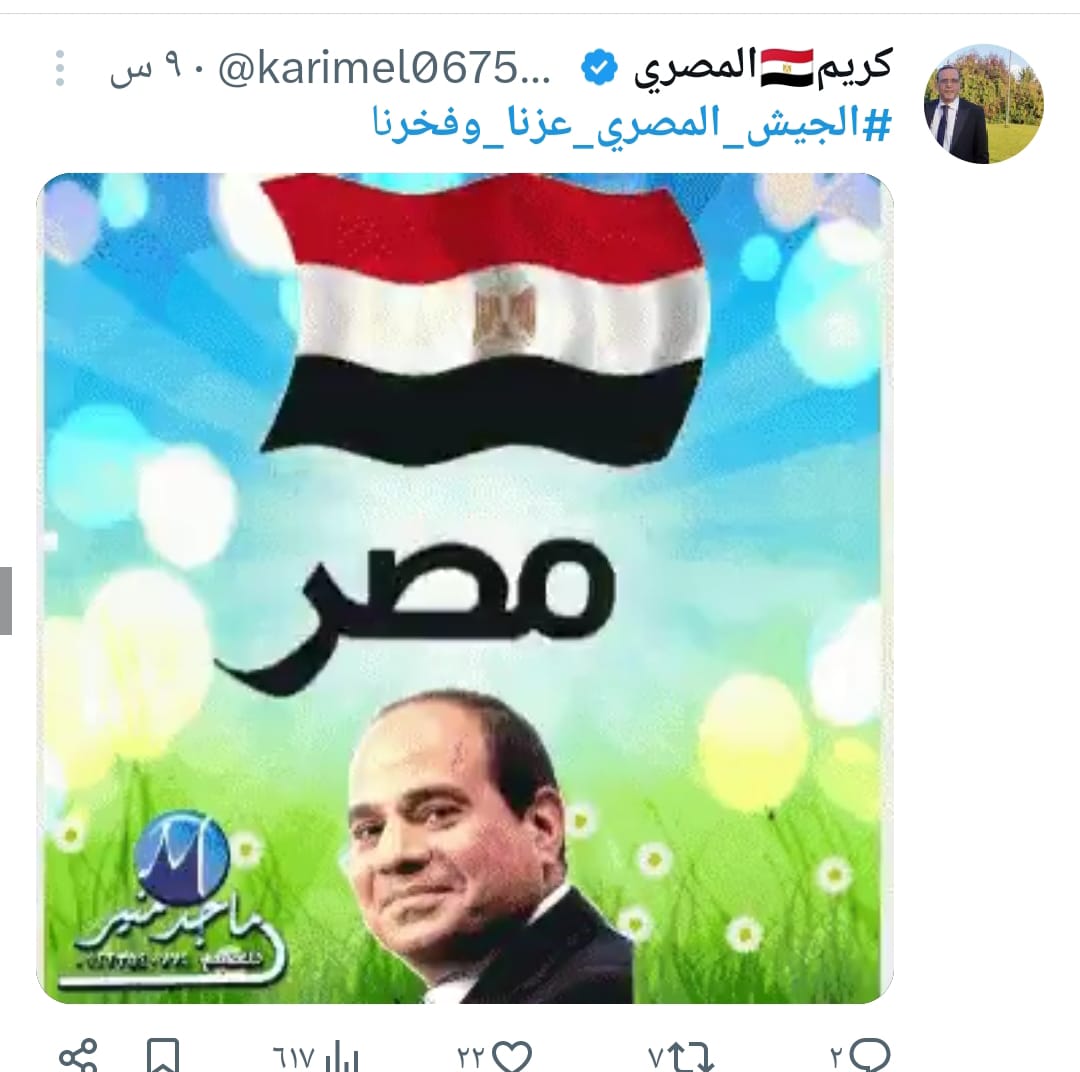Screen dimensions: 1080x1072
Task: Reply via the speech bubble icon
Action: [870, 1056]
